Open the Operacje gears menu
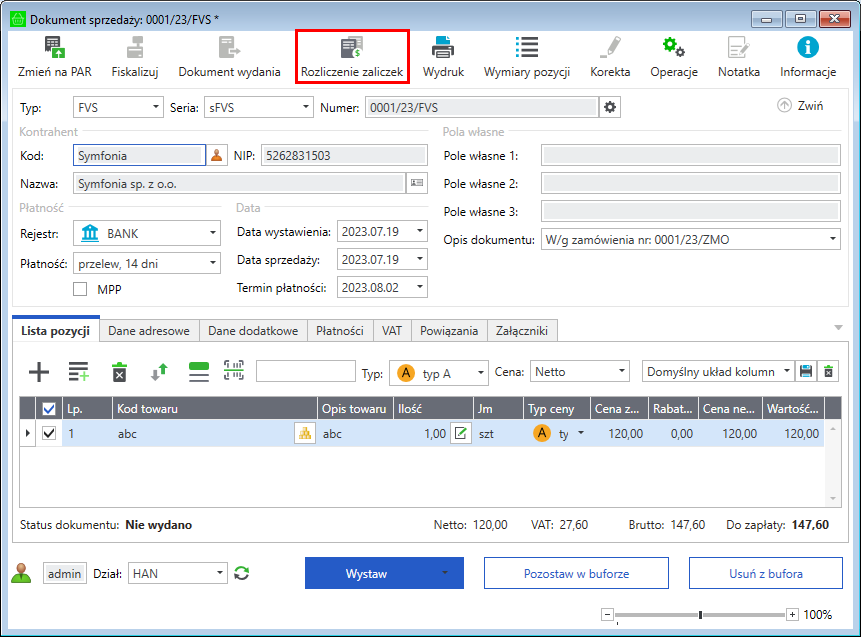 tap(673, 56)
